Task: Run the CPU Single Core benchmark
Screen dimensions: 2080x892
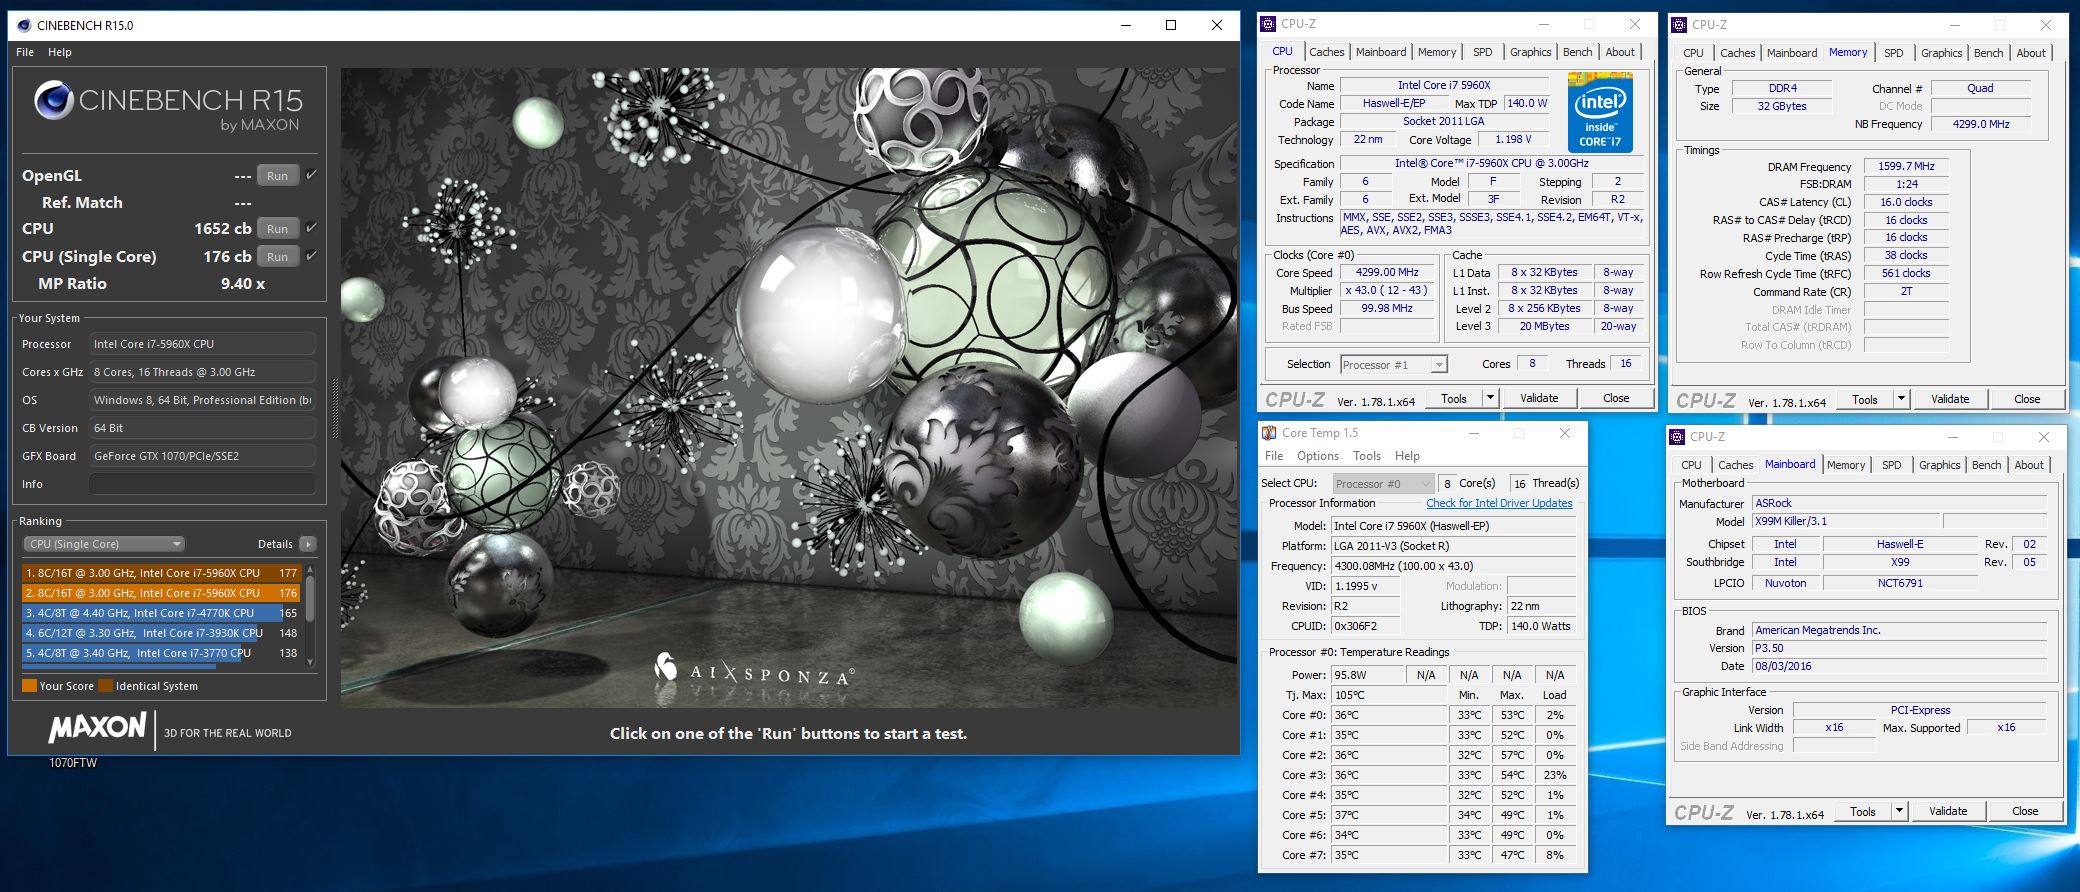Action: (277, 257)
